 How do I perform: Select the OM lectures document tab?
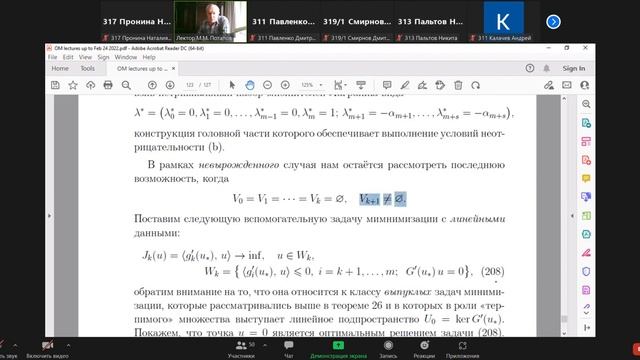coord(142,69)
